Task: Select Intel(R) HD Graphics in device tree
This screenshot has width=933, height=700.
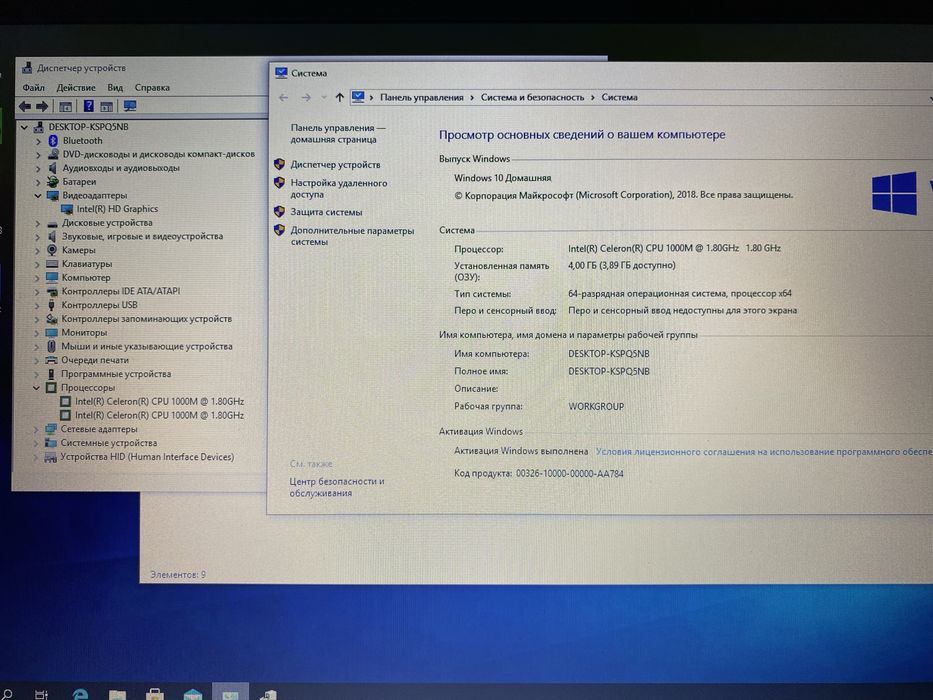Action: pyautogui.click(x=117, y=209)
